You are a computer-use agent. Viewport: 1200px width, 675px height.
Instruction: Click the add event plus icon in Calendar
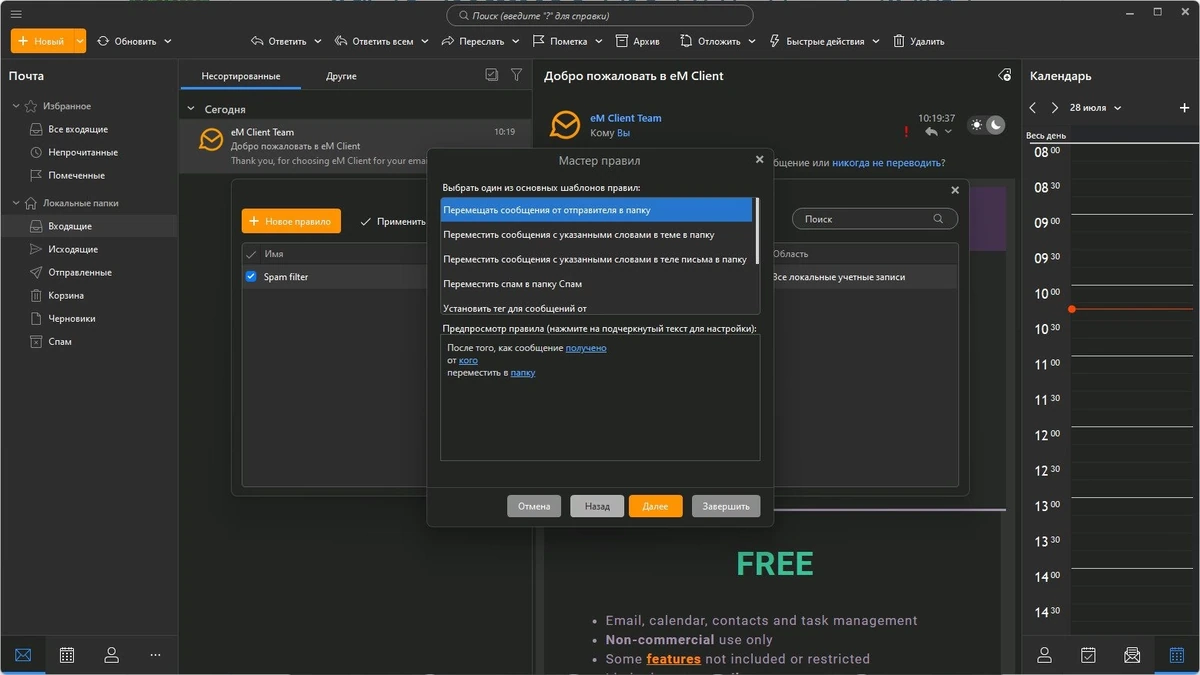(1184, 108)
